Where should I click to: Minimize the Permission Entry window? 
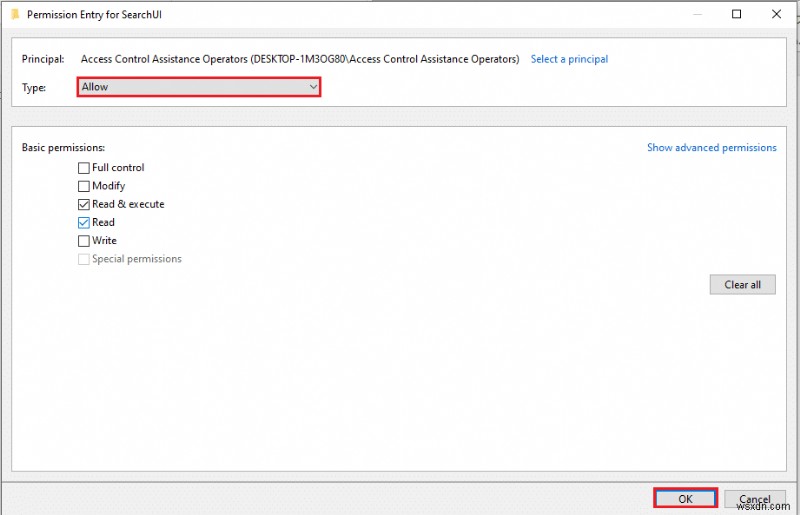[697, 14]
